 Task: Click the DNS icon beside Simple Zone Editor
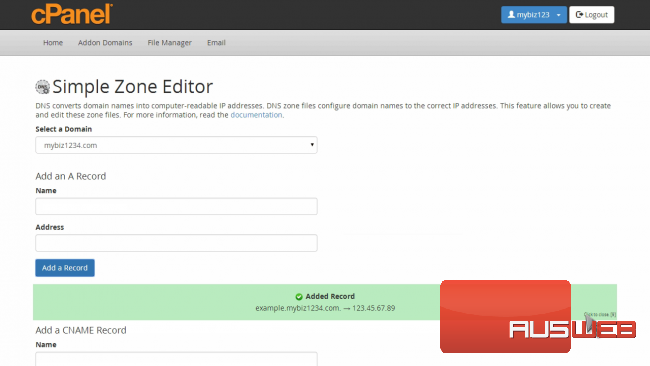coord(42,87)
